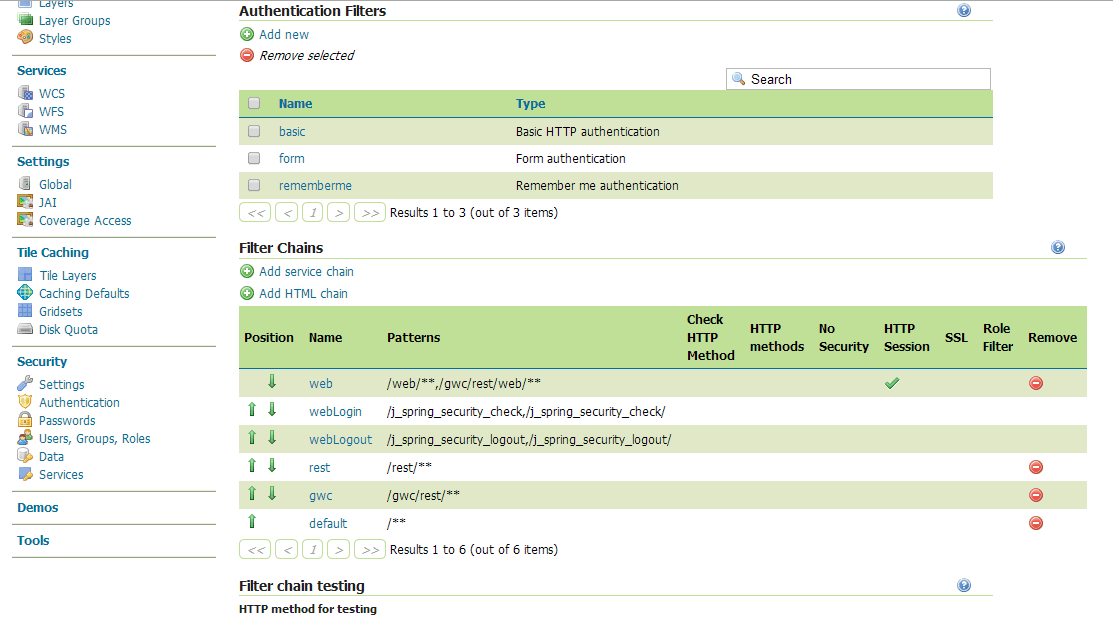Open Layer Groups page

click(x=75, y=21)
